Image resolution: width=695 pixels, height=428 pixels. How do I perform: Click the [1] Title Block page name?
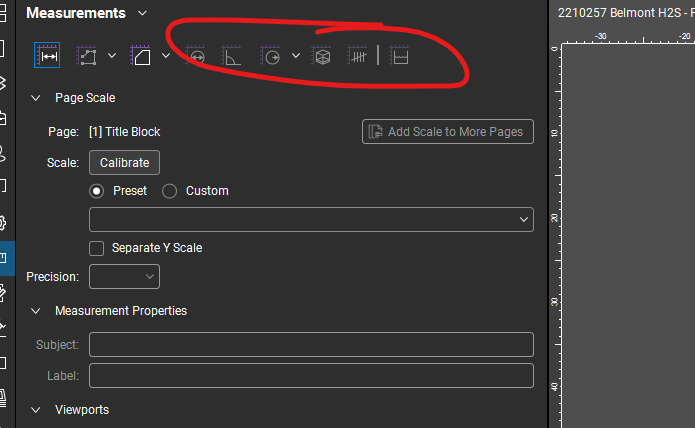(x=125, y=132)
